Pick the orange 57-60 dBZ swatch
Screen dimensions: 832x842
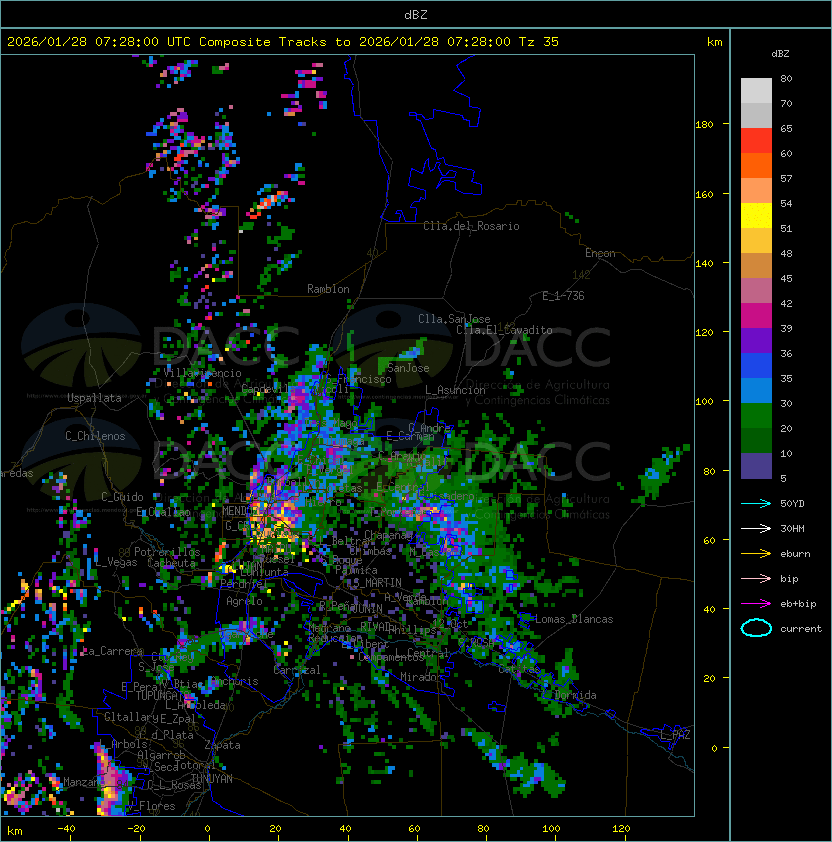[756, 166]
